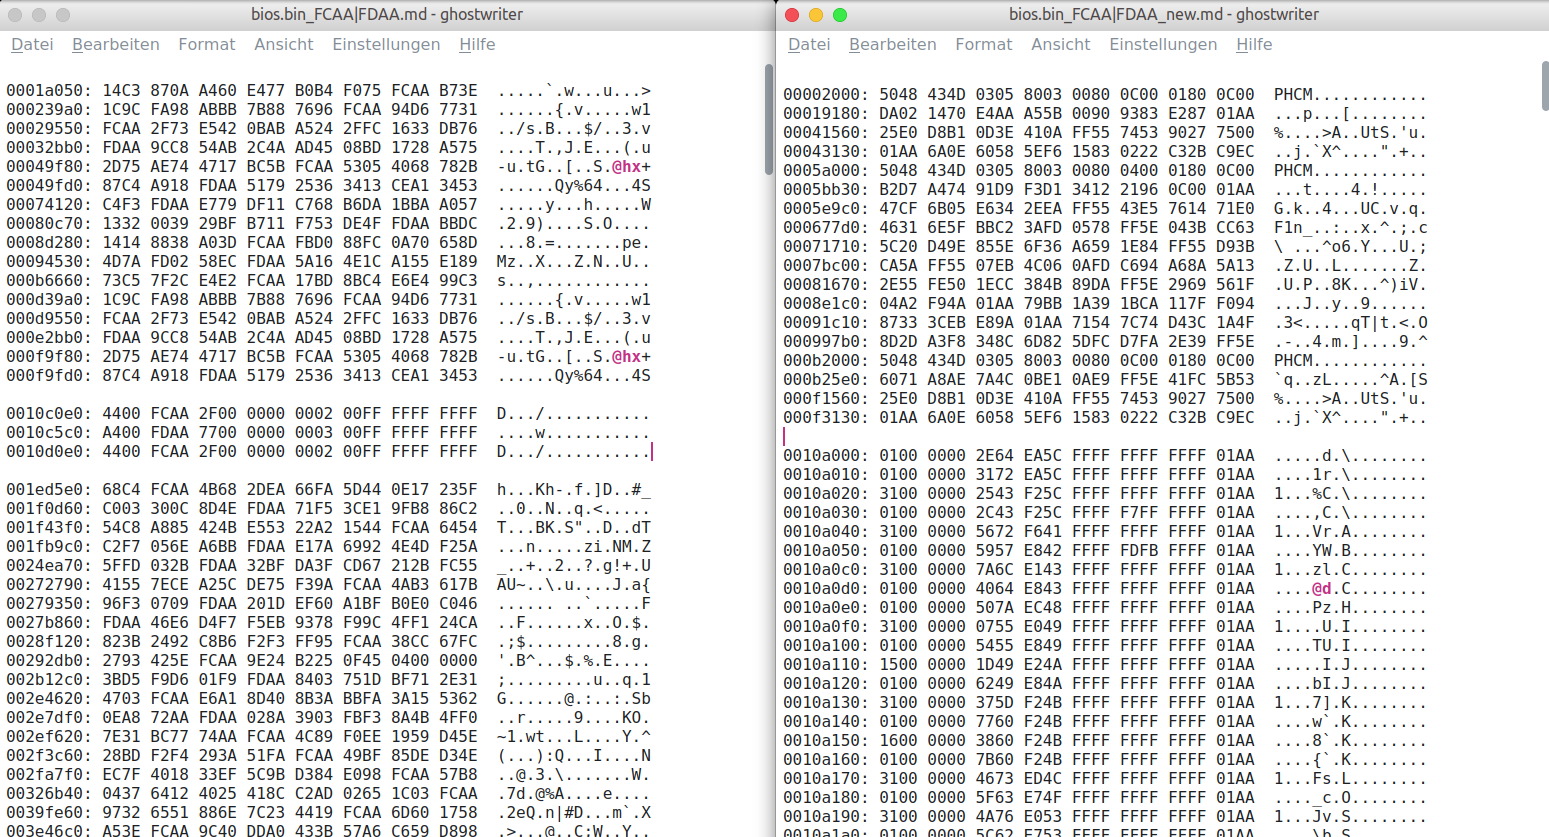Open Hilfe menu in right FDAA_new.md window
This screenshot has height=837, width=1549.
(1254, 44)
